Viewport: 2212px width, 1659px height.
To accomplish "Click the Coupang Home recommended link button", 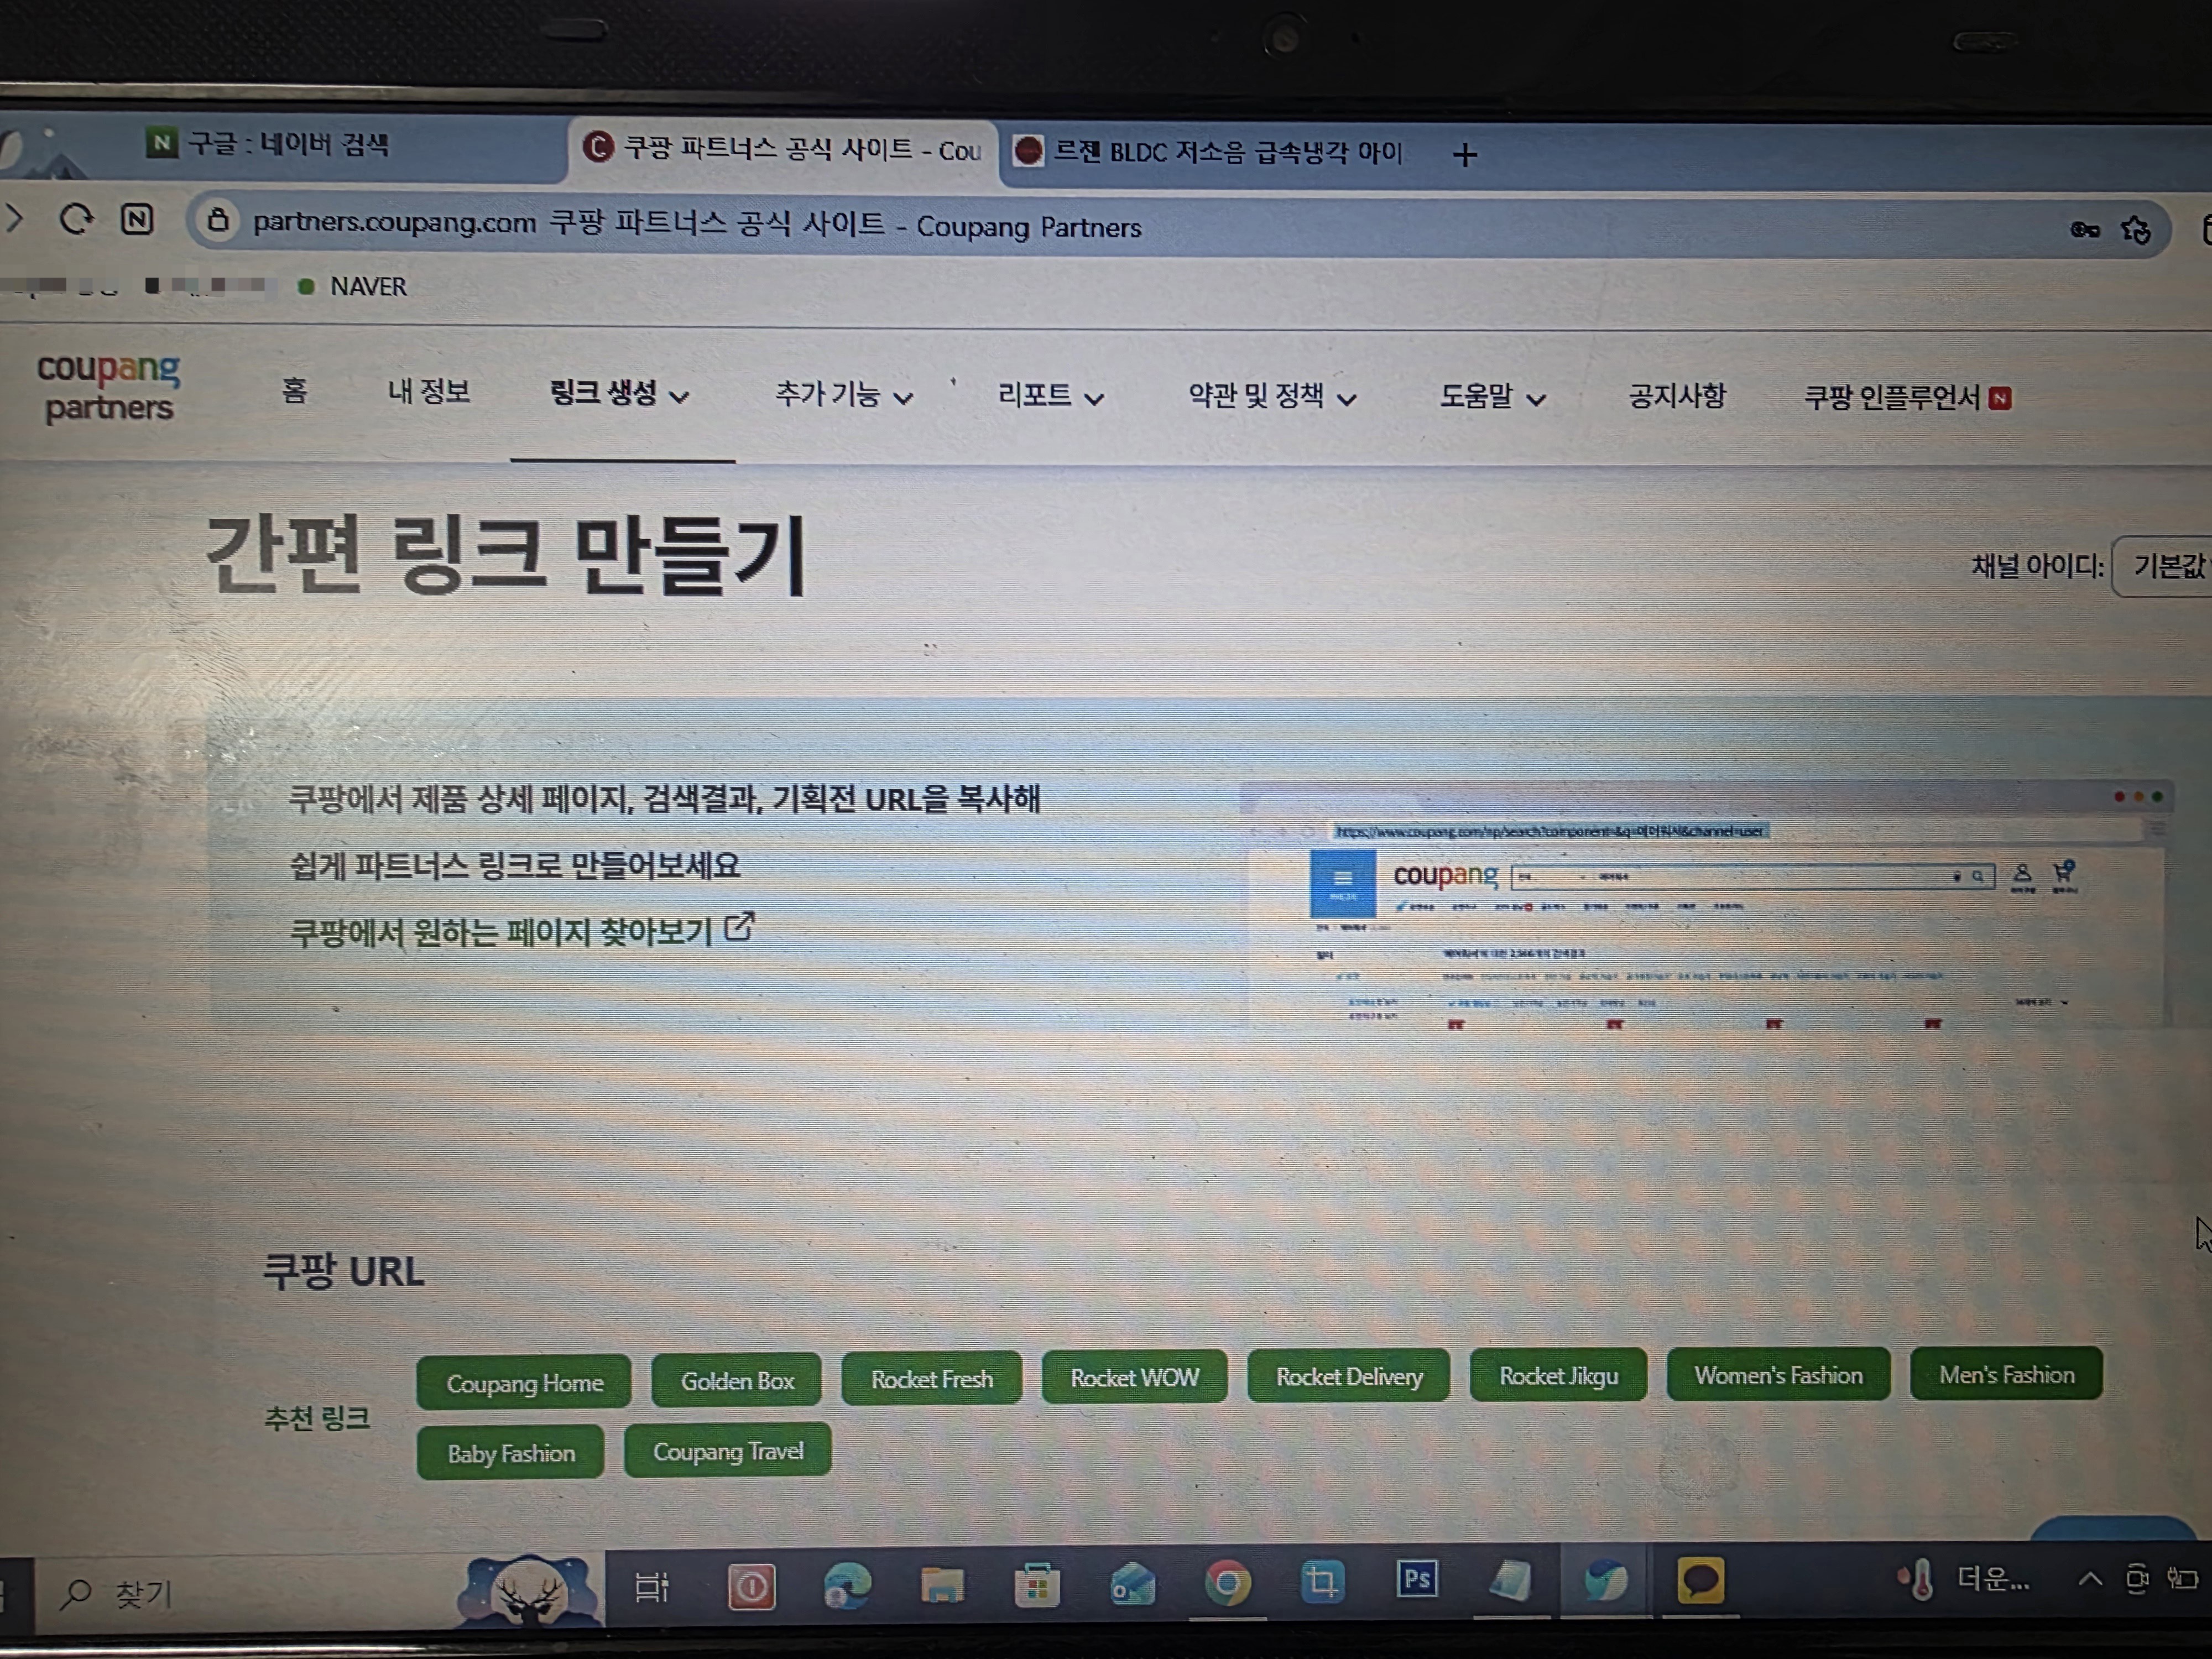I will 524,1383.
